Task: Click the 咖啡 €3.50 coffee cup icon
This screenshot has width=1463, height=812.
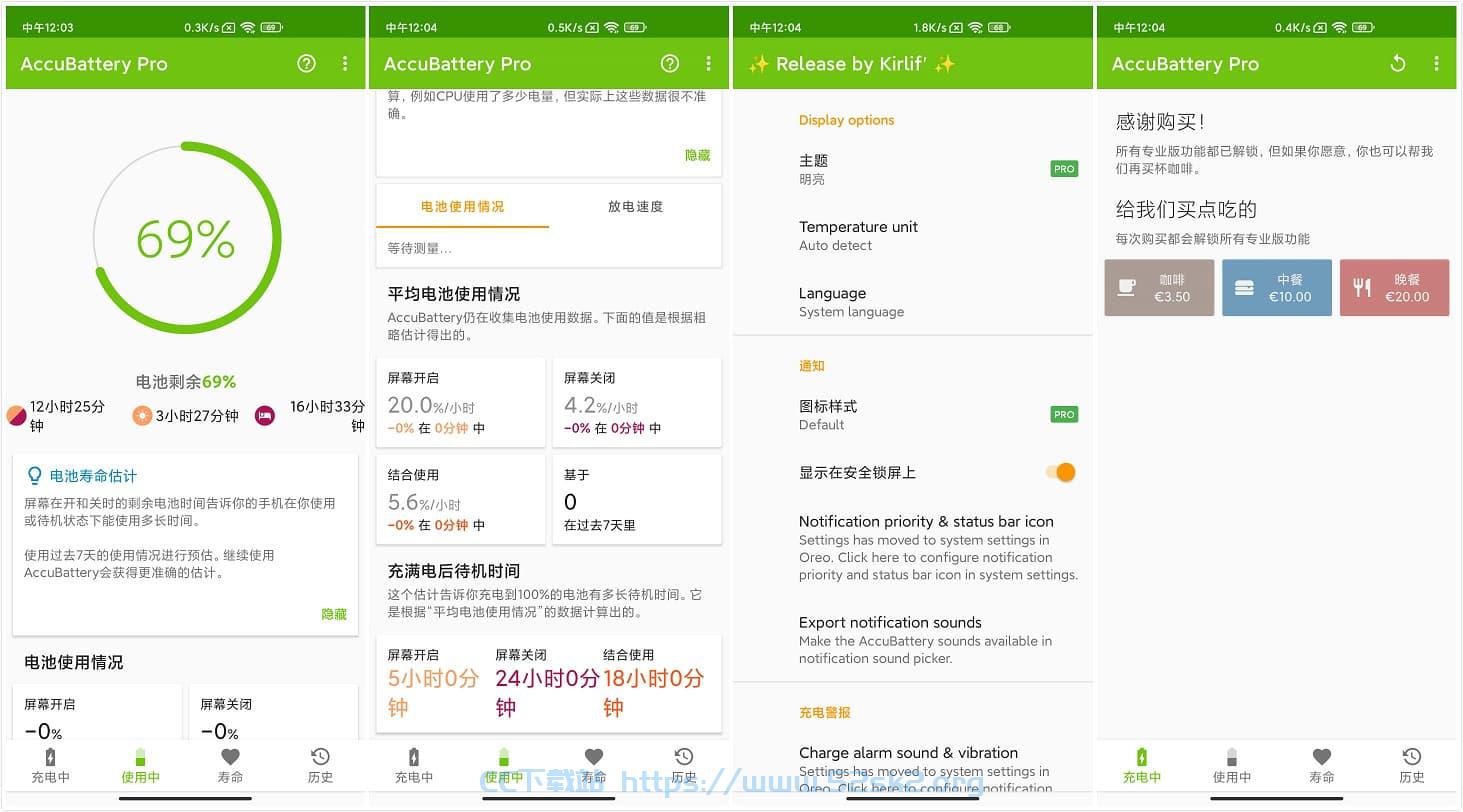Action: [1127, 288]
